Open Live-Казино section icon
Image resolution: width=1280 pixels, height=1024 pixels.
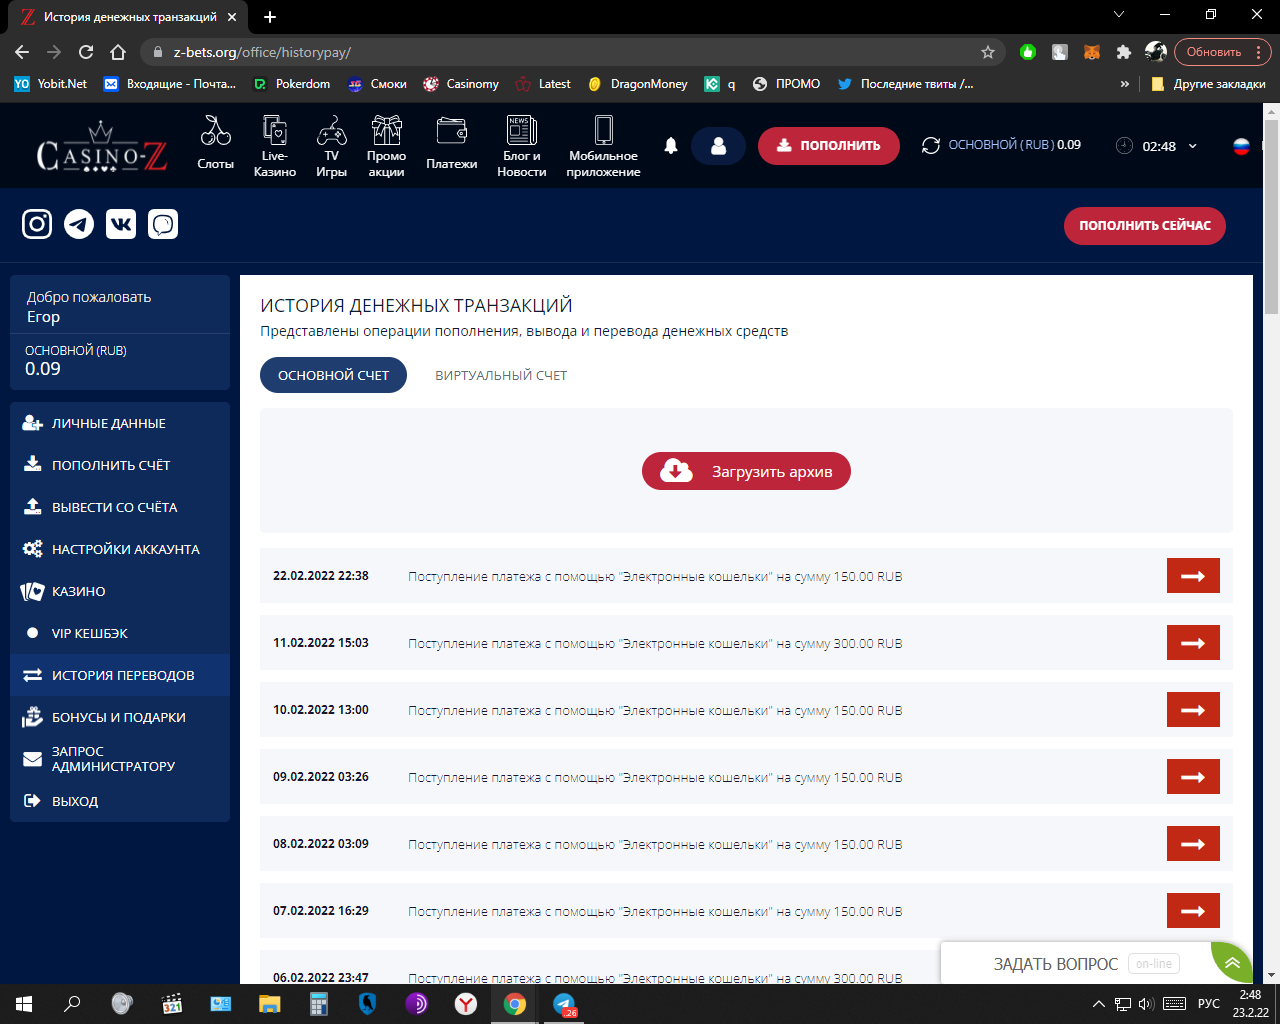click(x=274, y=130)
